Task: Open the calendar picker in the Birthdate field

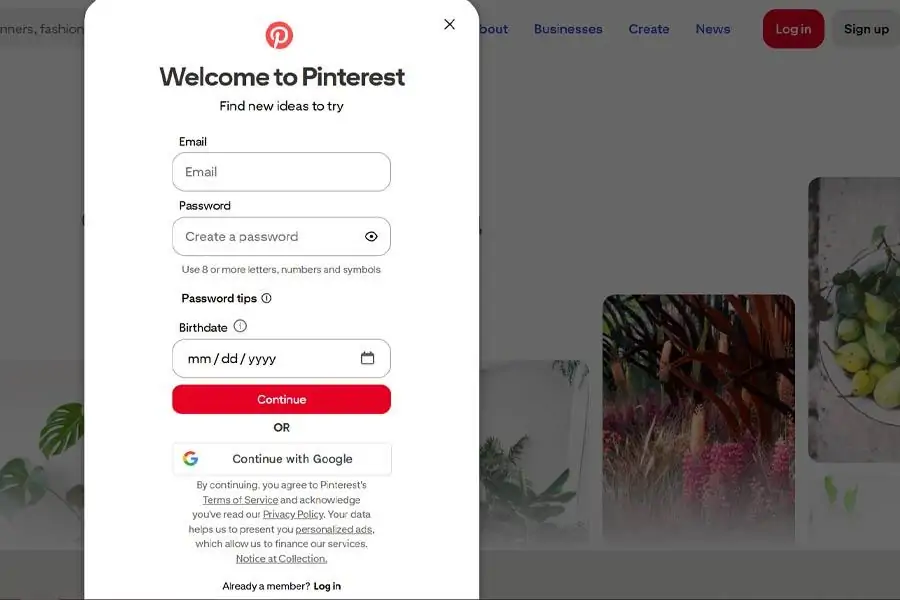Action: pyautogui.click(x=367, y=358)
